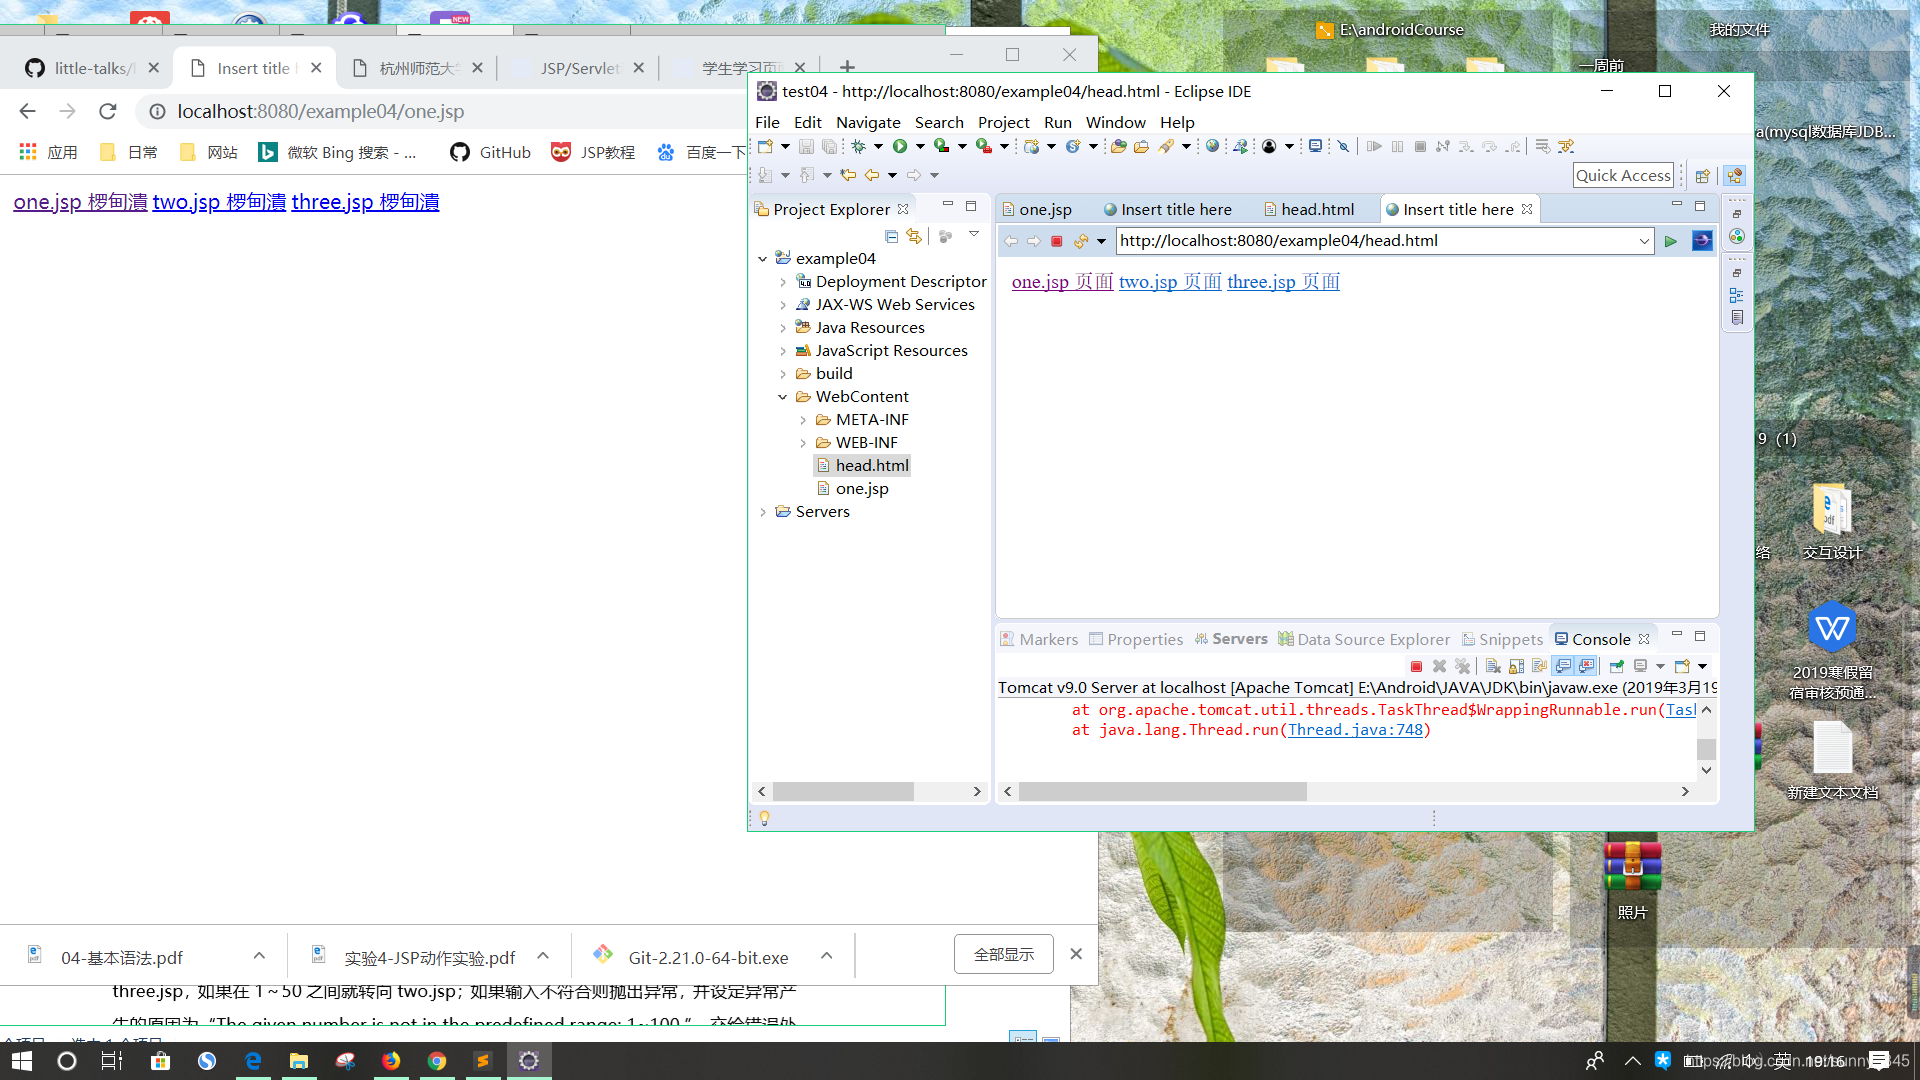Expand the Servers project node
1920x1080 pixels.
pyautogui.click(x=763, y=512)
